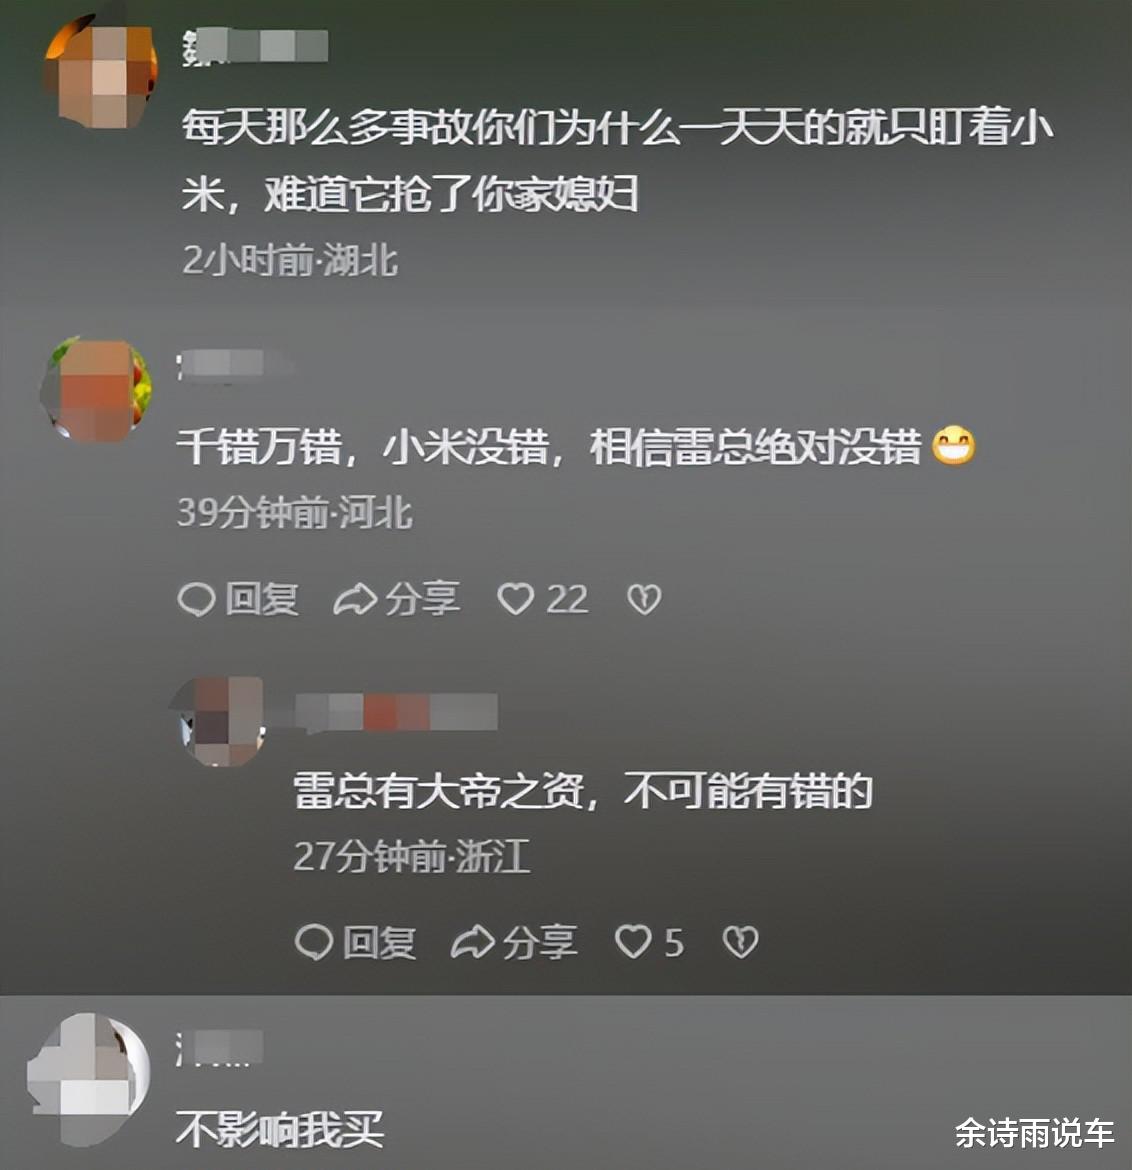Screen dimensions: 1132x1170
Task: Tap 分享 text under the 27分钟前 reply
Action: click(x=540, y=942)
